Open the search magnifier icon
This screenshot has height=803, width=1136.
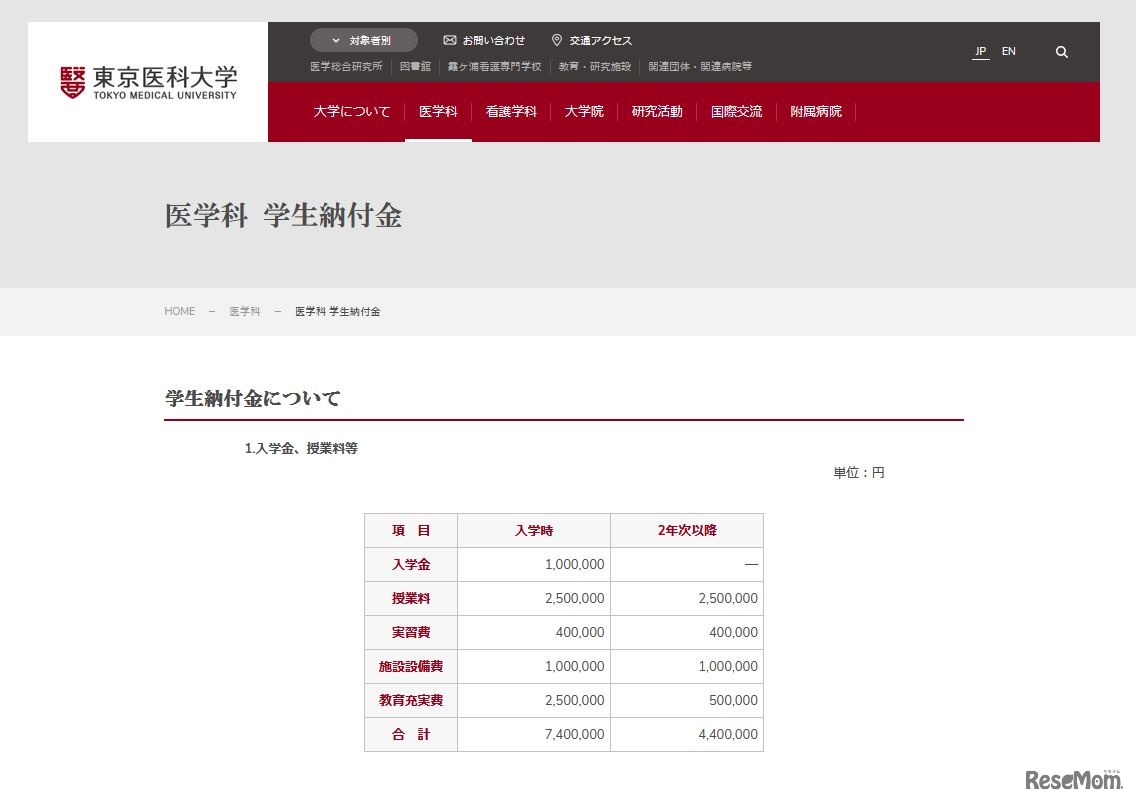tap(1061, 52)
